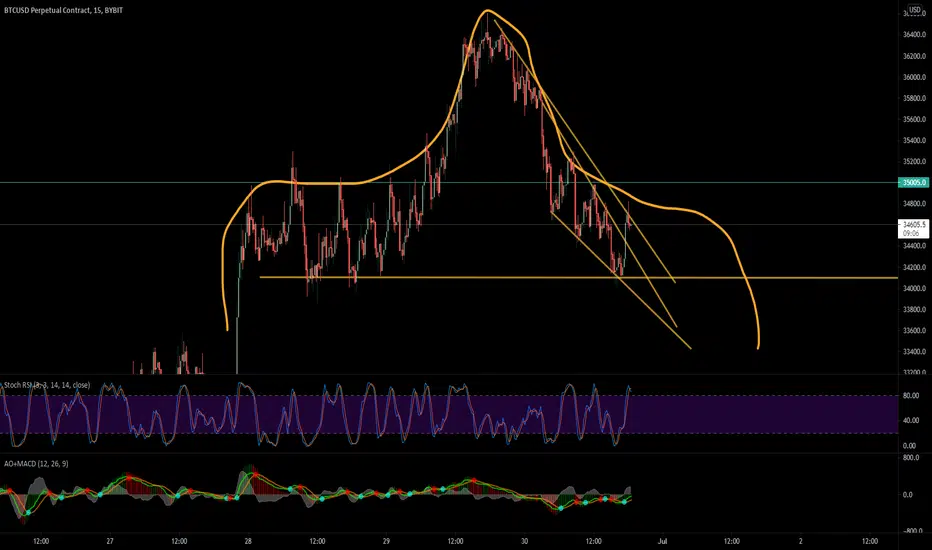Click the Jul label on time axis

(x=662, y=541)
